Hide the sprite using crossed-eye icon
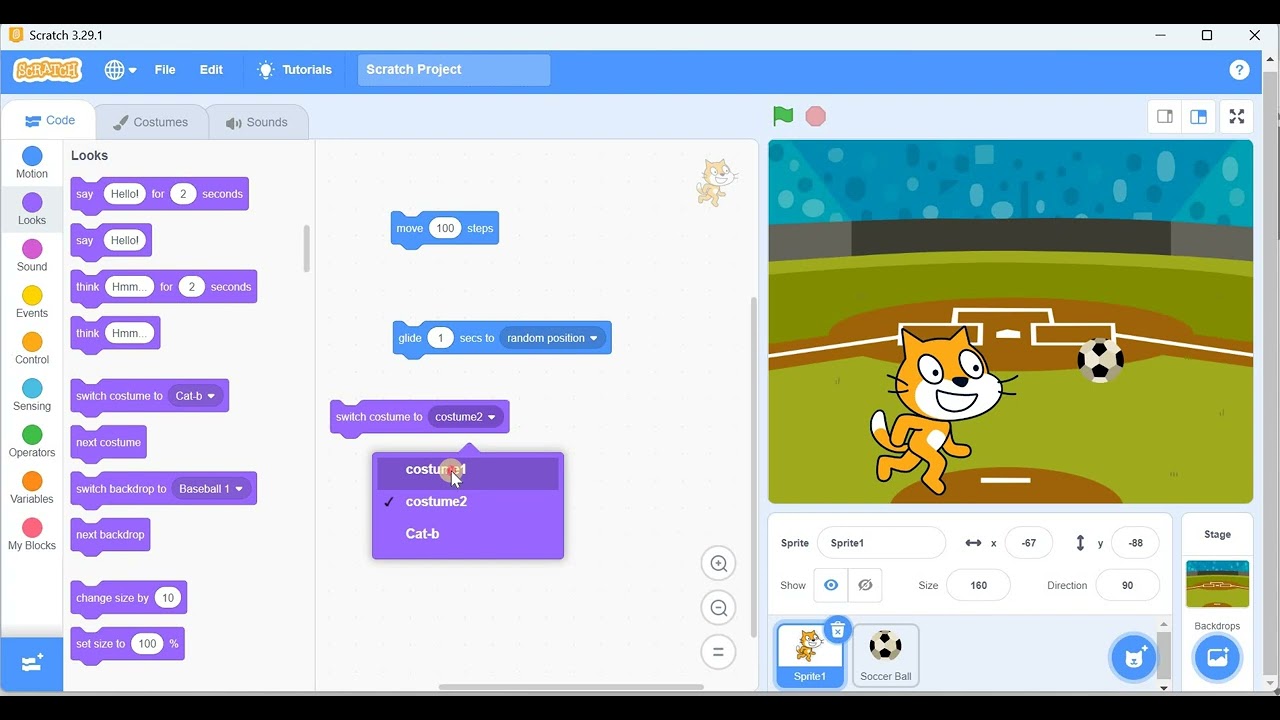Image resolution: width=1280 pixels, height=720 pixels. click(x=865, y=585)
